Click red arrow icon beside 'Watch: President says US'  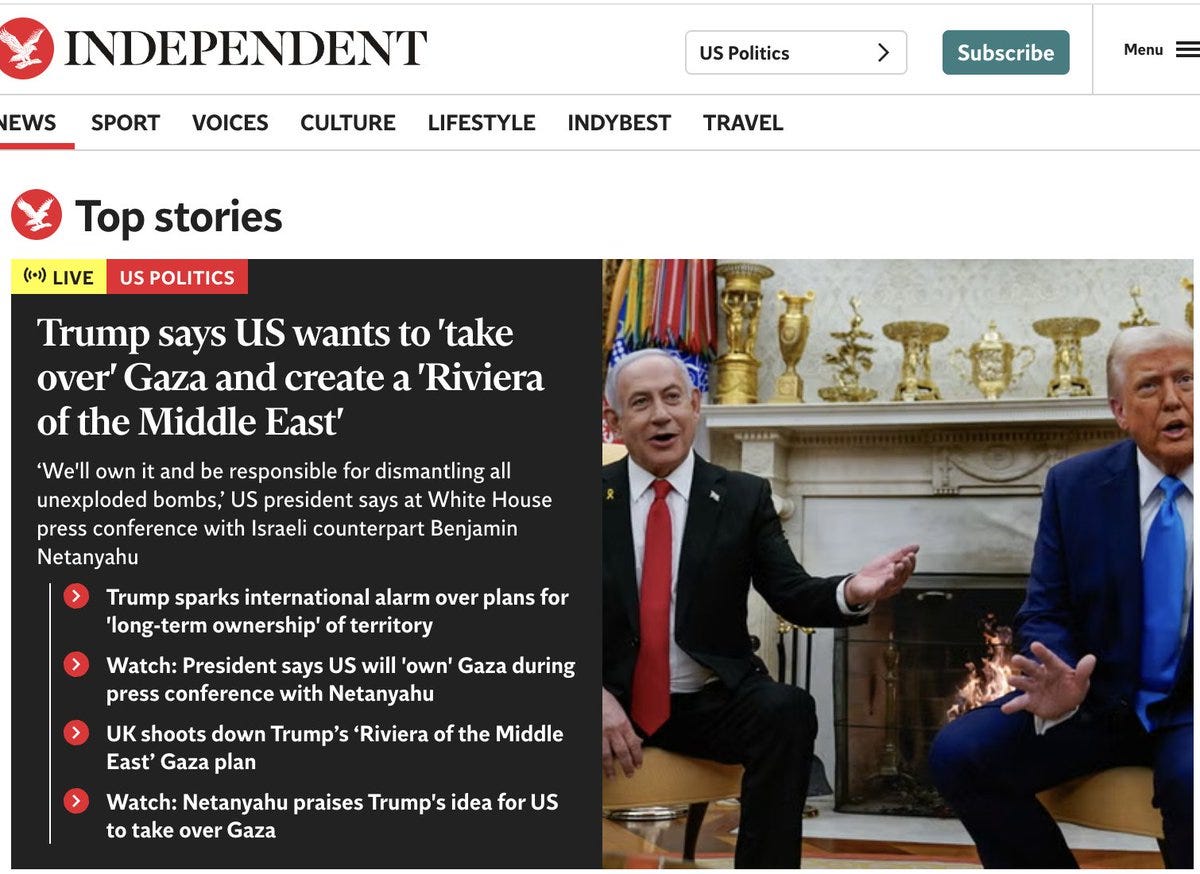click(76, 665)
